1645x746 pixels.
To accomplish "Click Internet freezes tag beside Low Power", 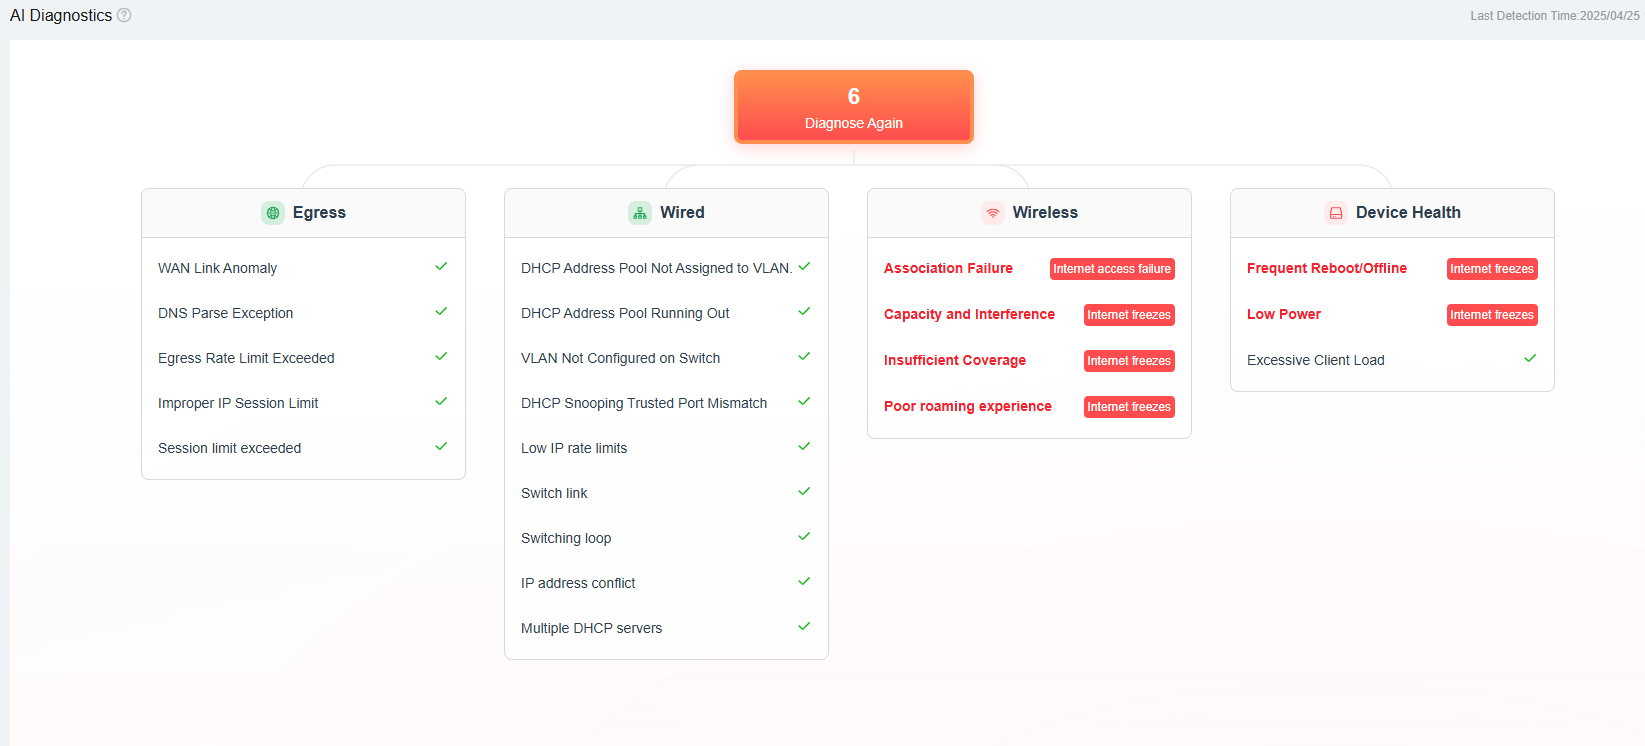I will (x=1492, y=315).
